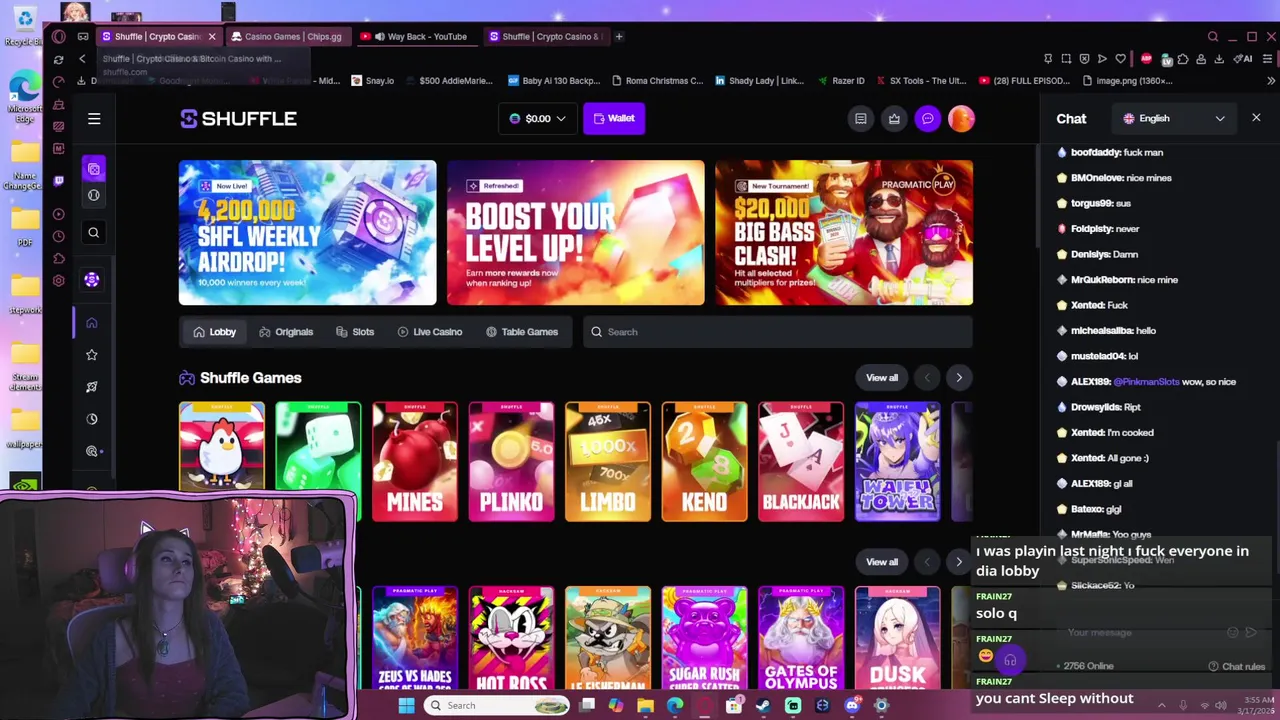Image resolution: width=1280 pixels, height=720 pixels.
Task: Open the Plinko game thumbnail
Action: point(511,461)
